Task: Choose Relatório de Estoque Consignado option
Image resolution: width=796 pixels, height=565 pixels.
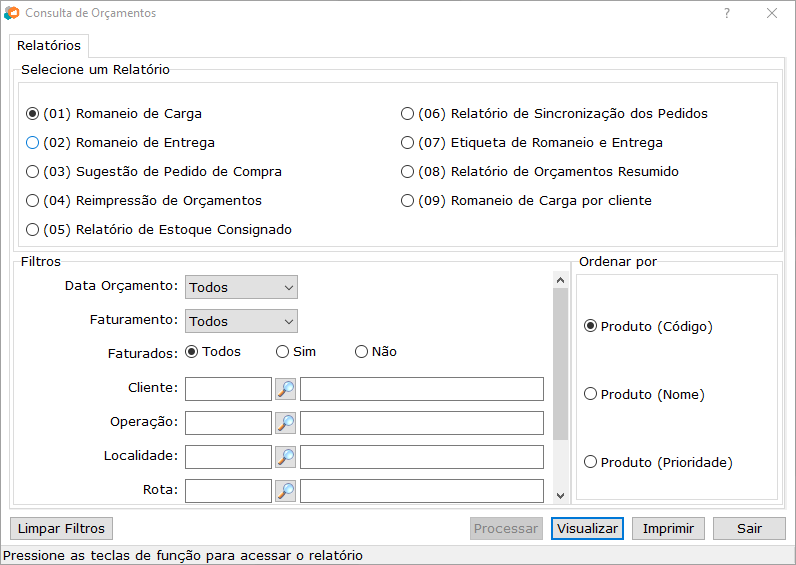Action: [x=33, y=230]
